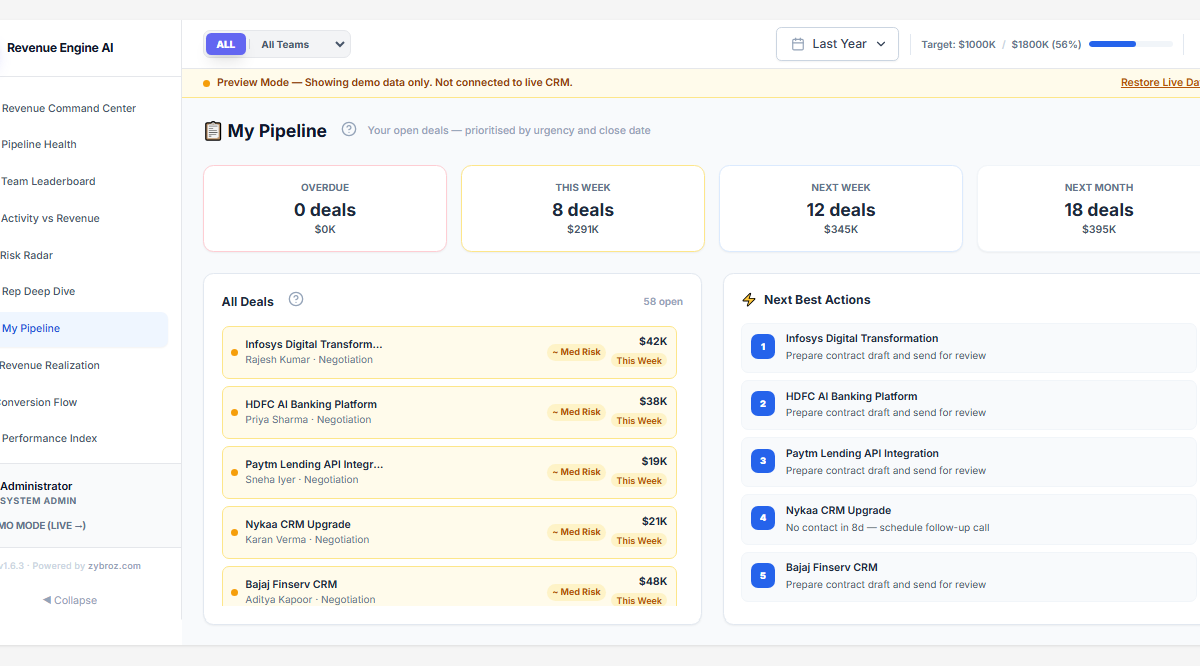Viewport: 1200px width, 666px height.
Task: Click the help icon next to My Pipeline
Action: 349,129
